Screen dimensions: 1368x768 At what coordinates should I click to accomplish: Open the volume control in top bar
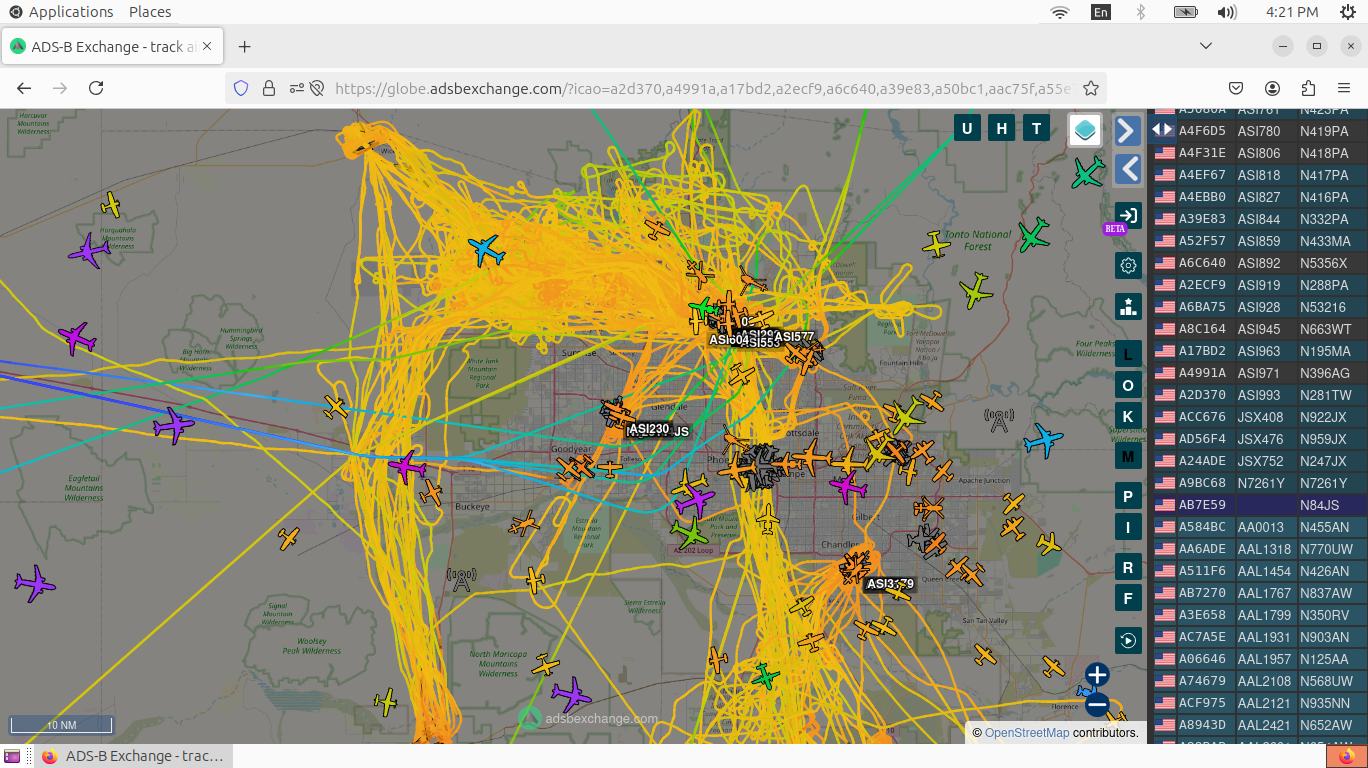(1227, 12)
